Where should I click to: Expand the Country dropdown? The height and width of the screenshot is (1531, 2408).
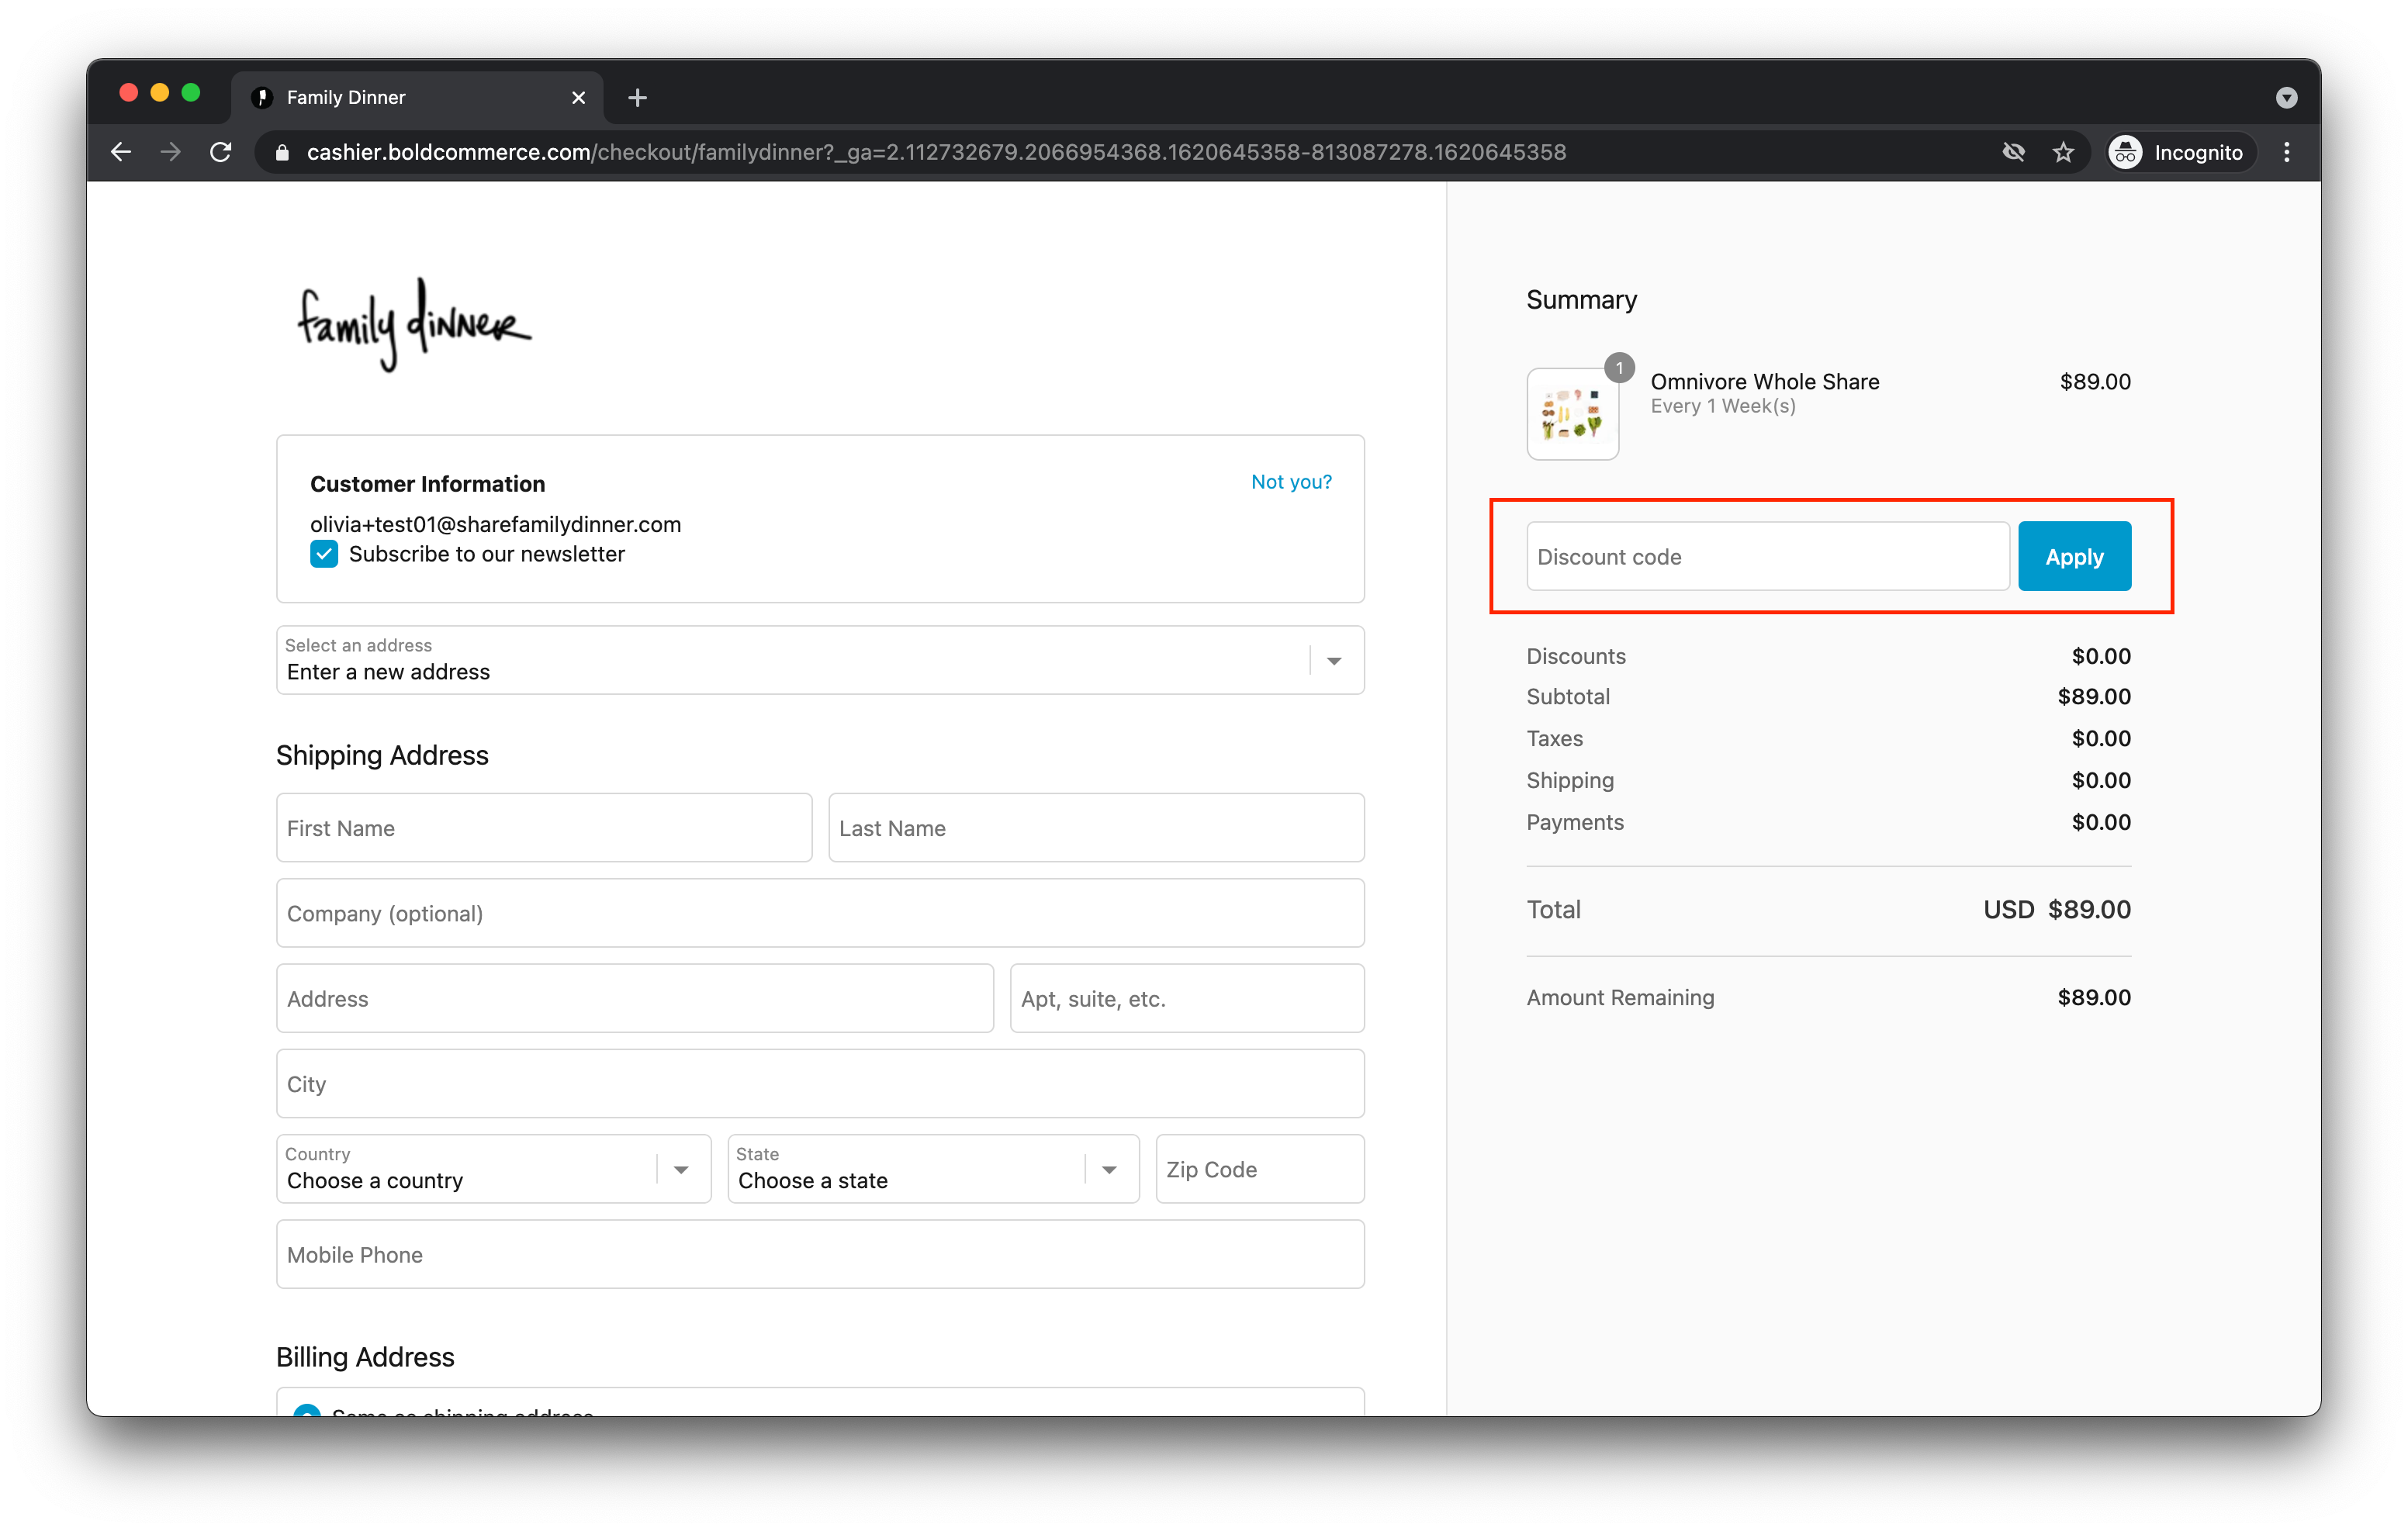494,1169
